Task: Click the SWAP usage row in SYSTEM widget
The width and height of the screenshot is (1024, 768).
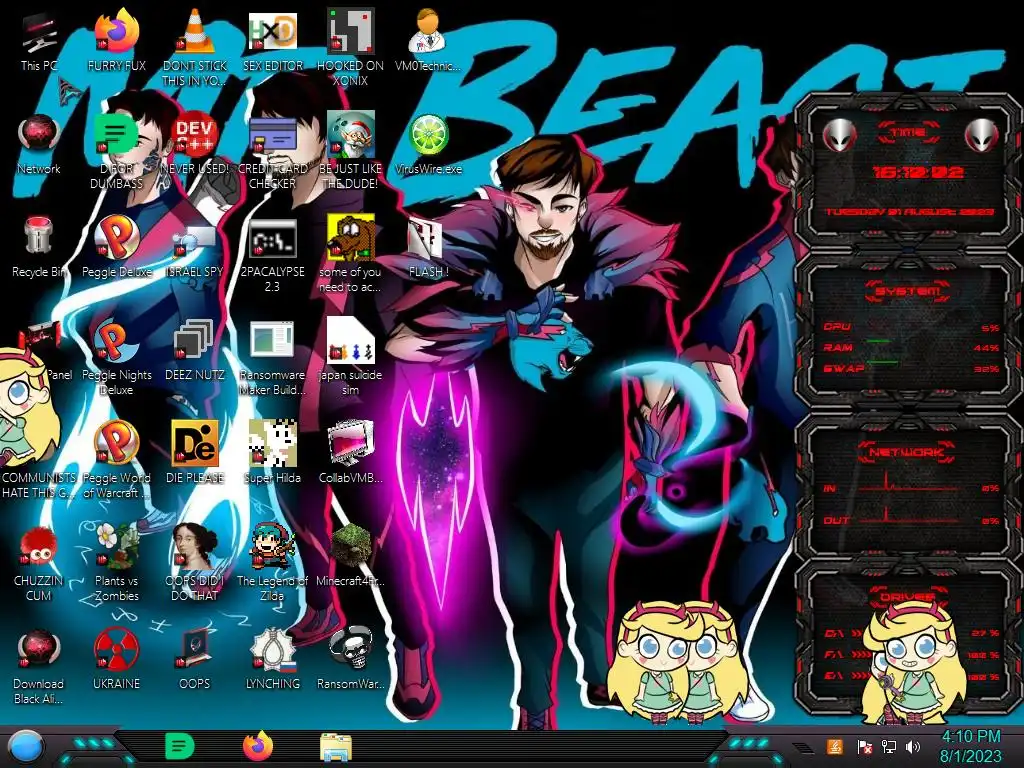Action: [911, 368]
